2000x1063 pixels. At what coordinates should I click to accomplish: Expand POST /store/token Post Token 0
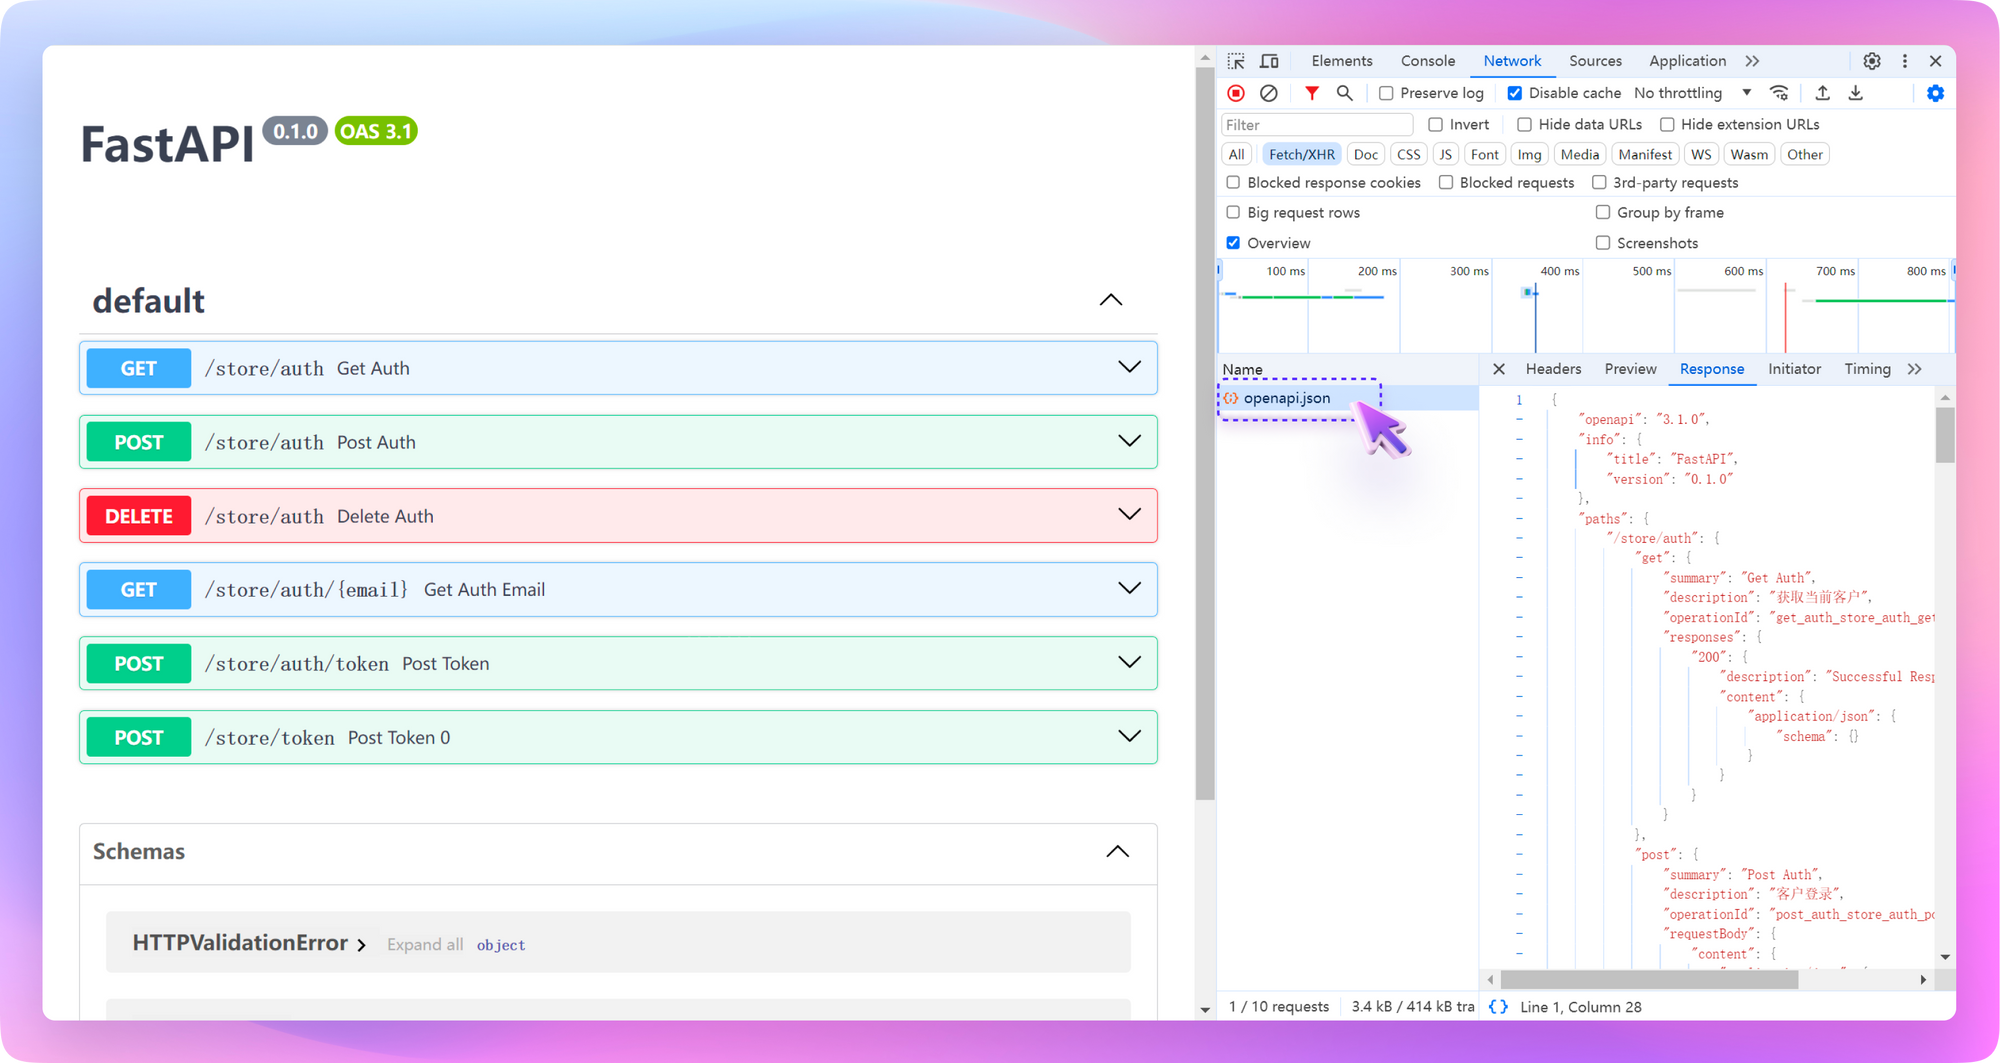(x=618, y=738)
